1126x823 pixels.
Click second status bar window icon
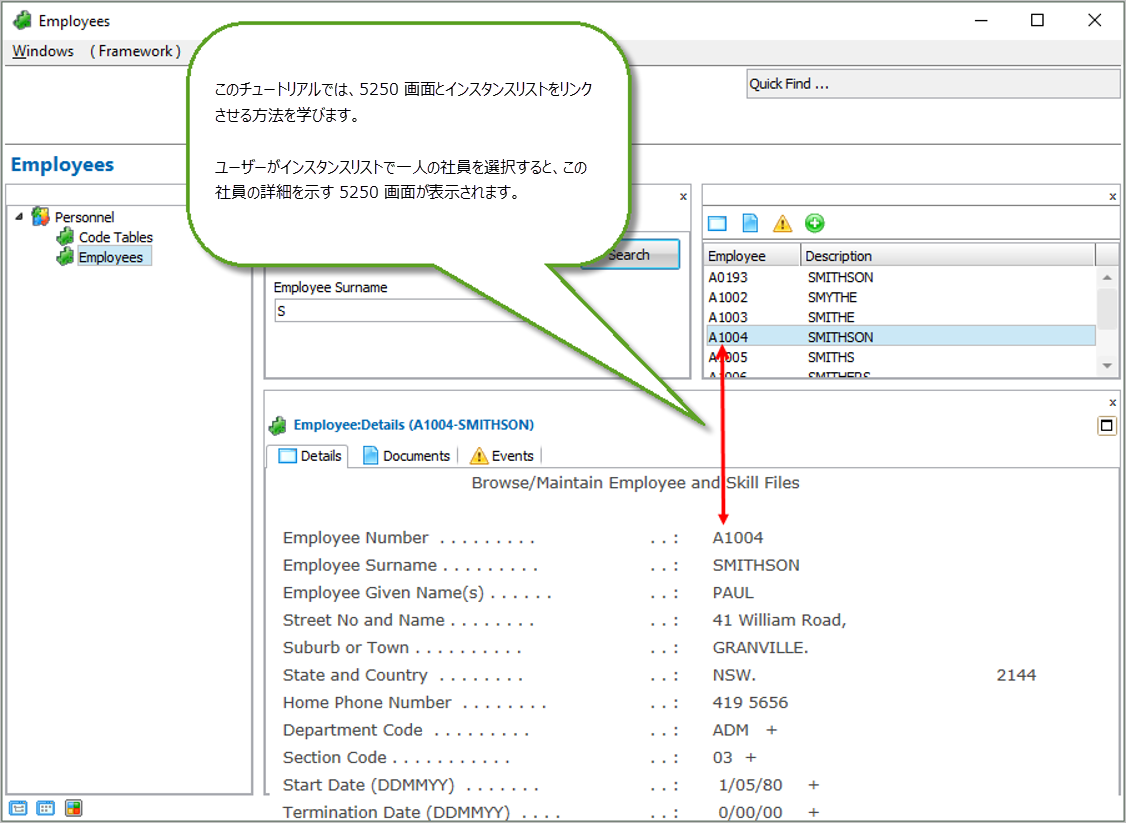[x=45, y=808]
